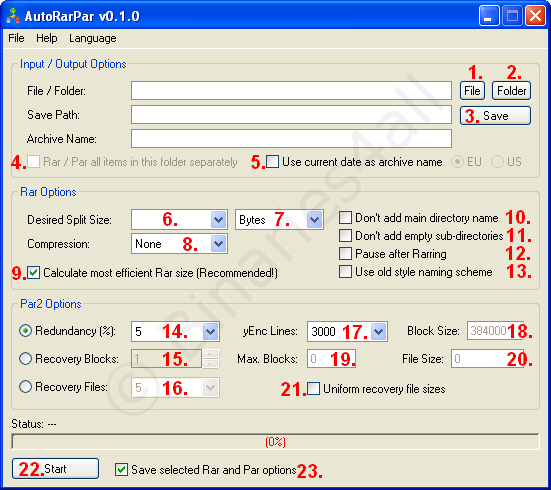Focus the Save Path input field

[x=291, y=115]
